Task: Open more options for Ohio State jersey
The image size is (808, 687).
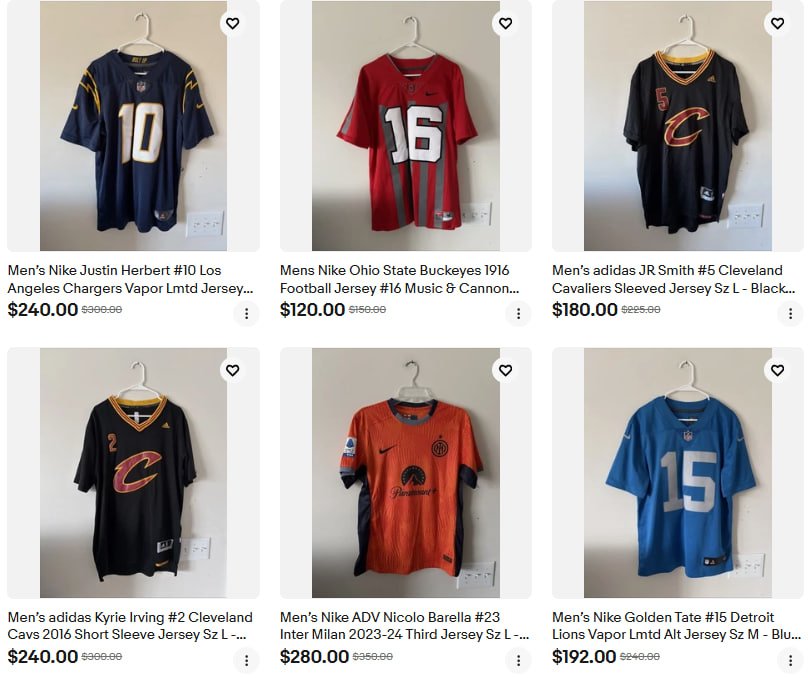Action: (518, 313)
